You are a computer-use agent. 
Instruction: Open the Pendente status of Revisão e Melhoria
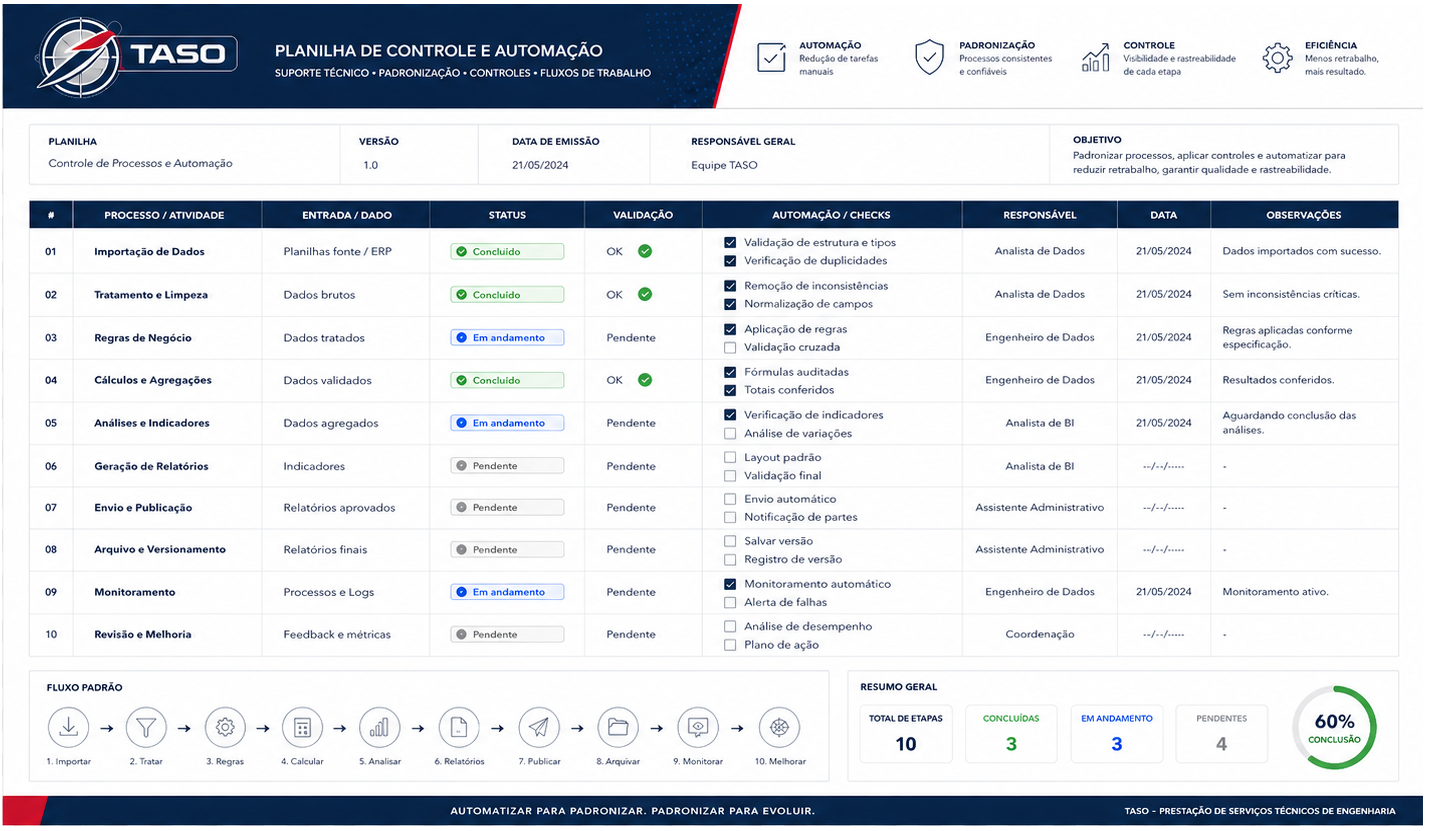tap(507, 634)
